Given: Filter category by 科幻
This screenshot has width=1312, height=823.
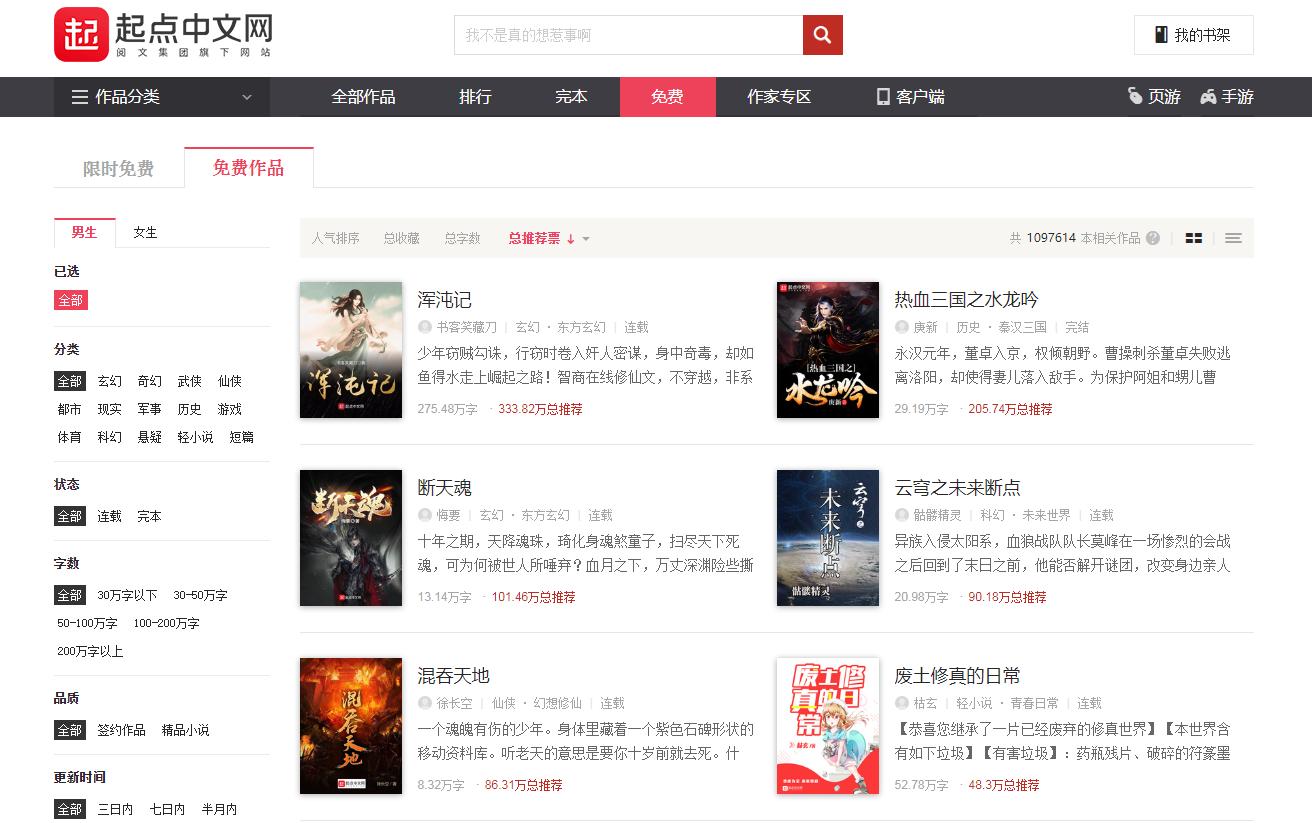Looking at the screenshot, I should 110,437.
